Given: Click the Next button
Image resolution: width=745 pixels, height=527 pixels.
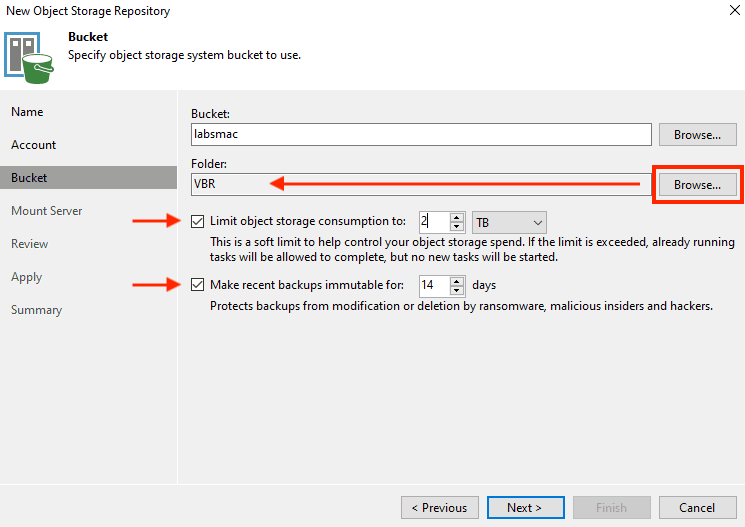Looking at the screenshot, I should 524,507.
